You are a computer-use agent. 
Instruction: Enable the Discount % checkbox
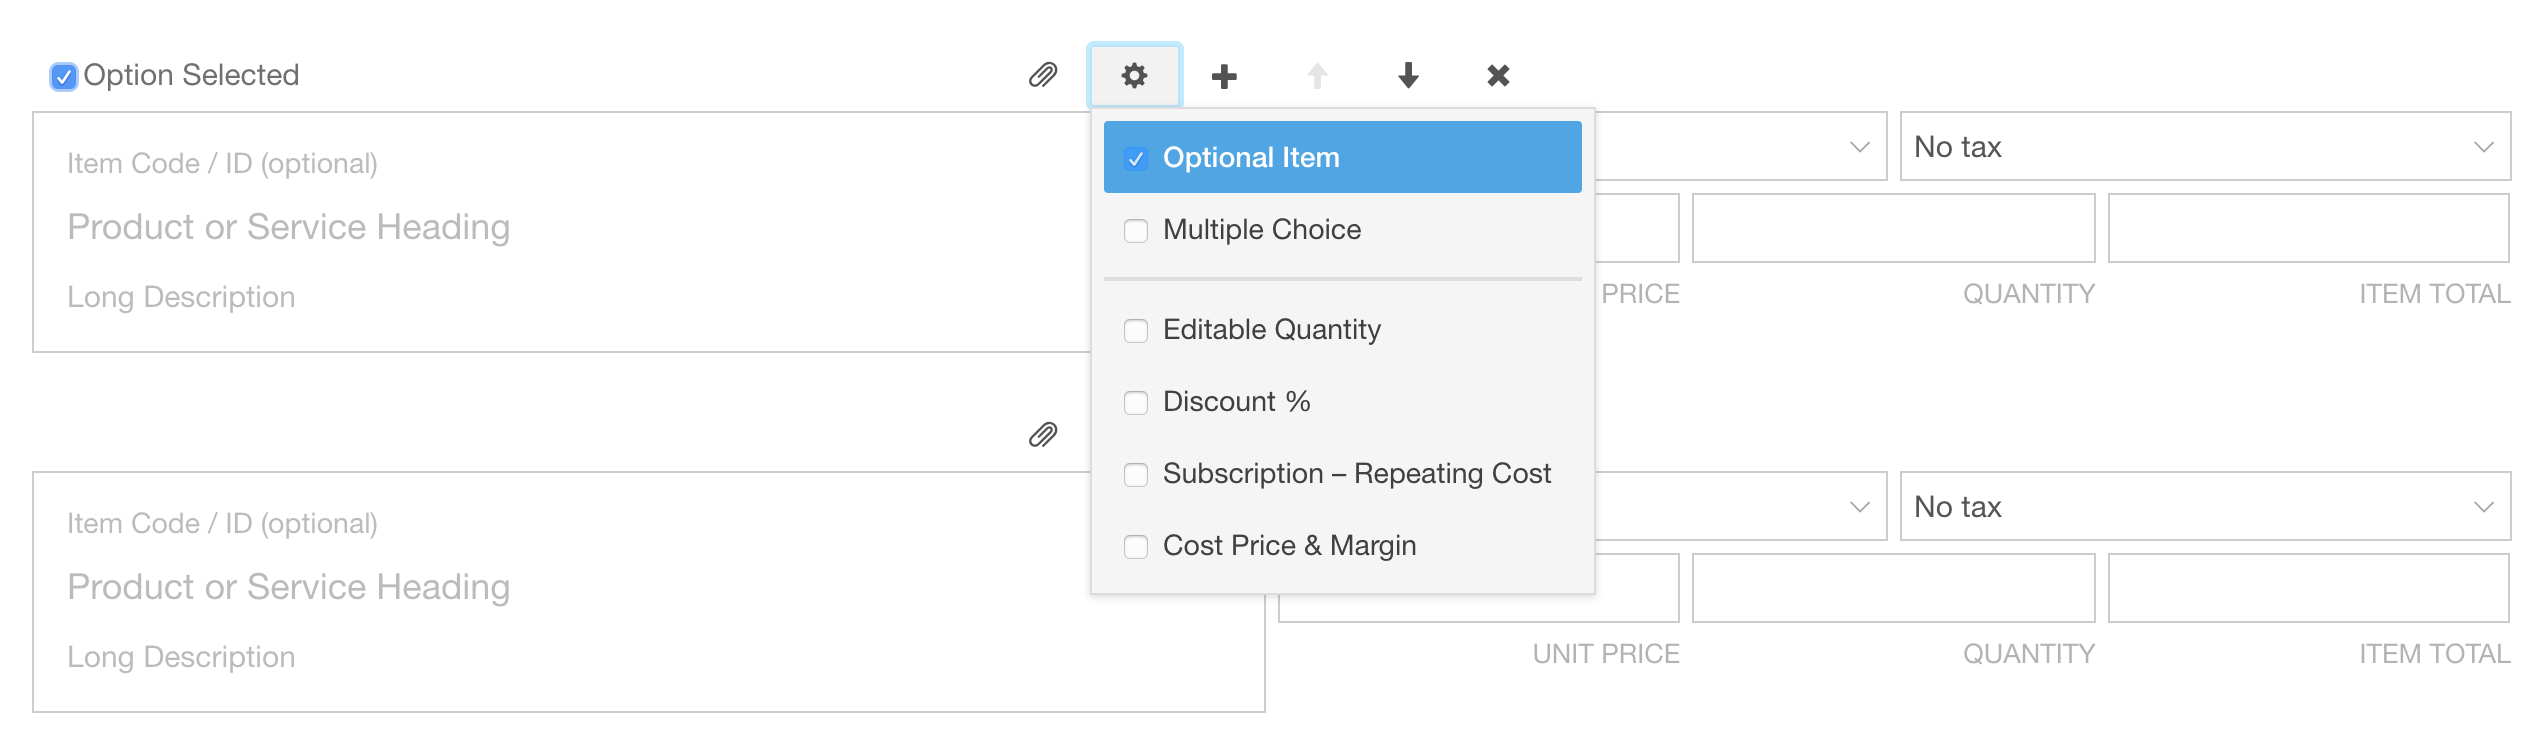pyautogui.click(x=1136, y=403)
